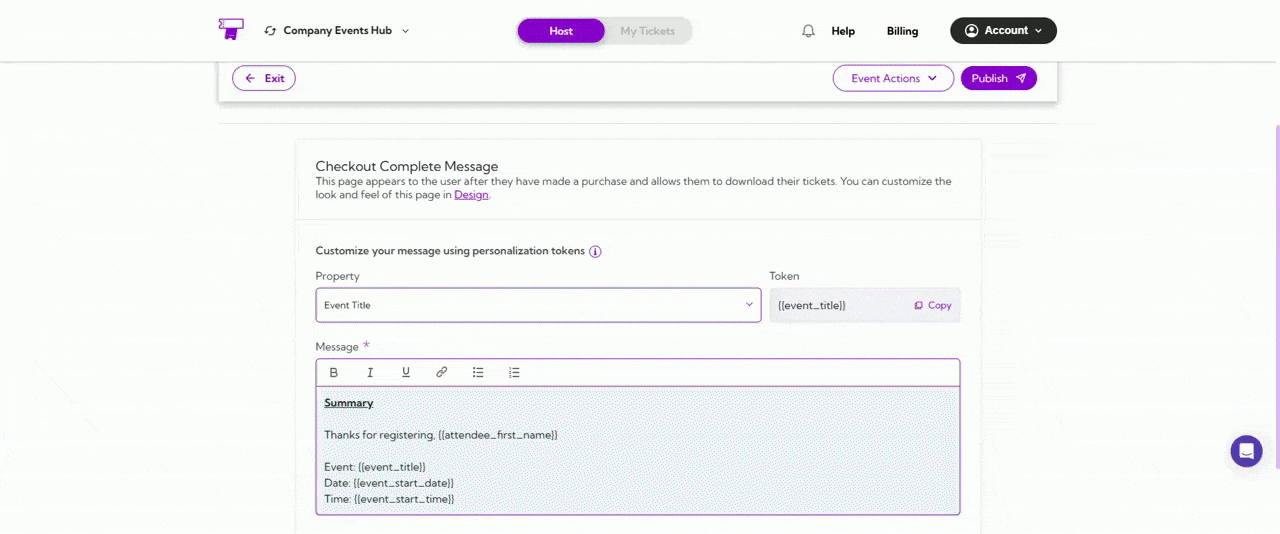The width and height of the screenshot is (1280, 534).
Task: Click the Exit button
Action: point(264,78)
